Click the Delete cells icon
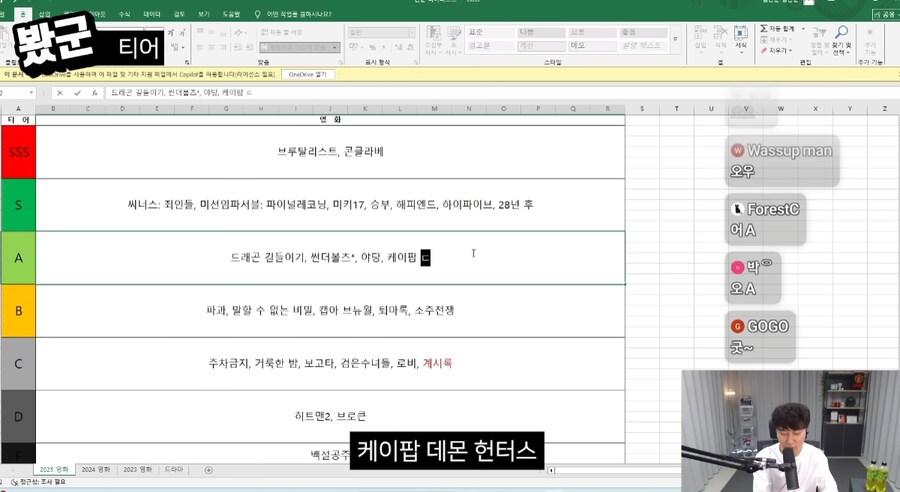This screenshot has width=900, height=492. 720,32
